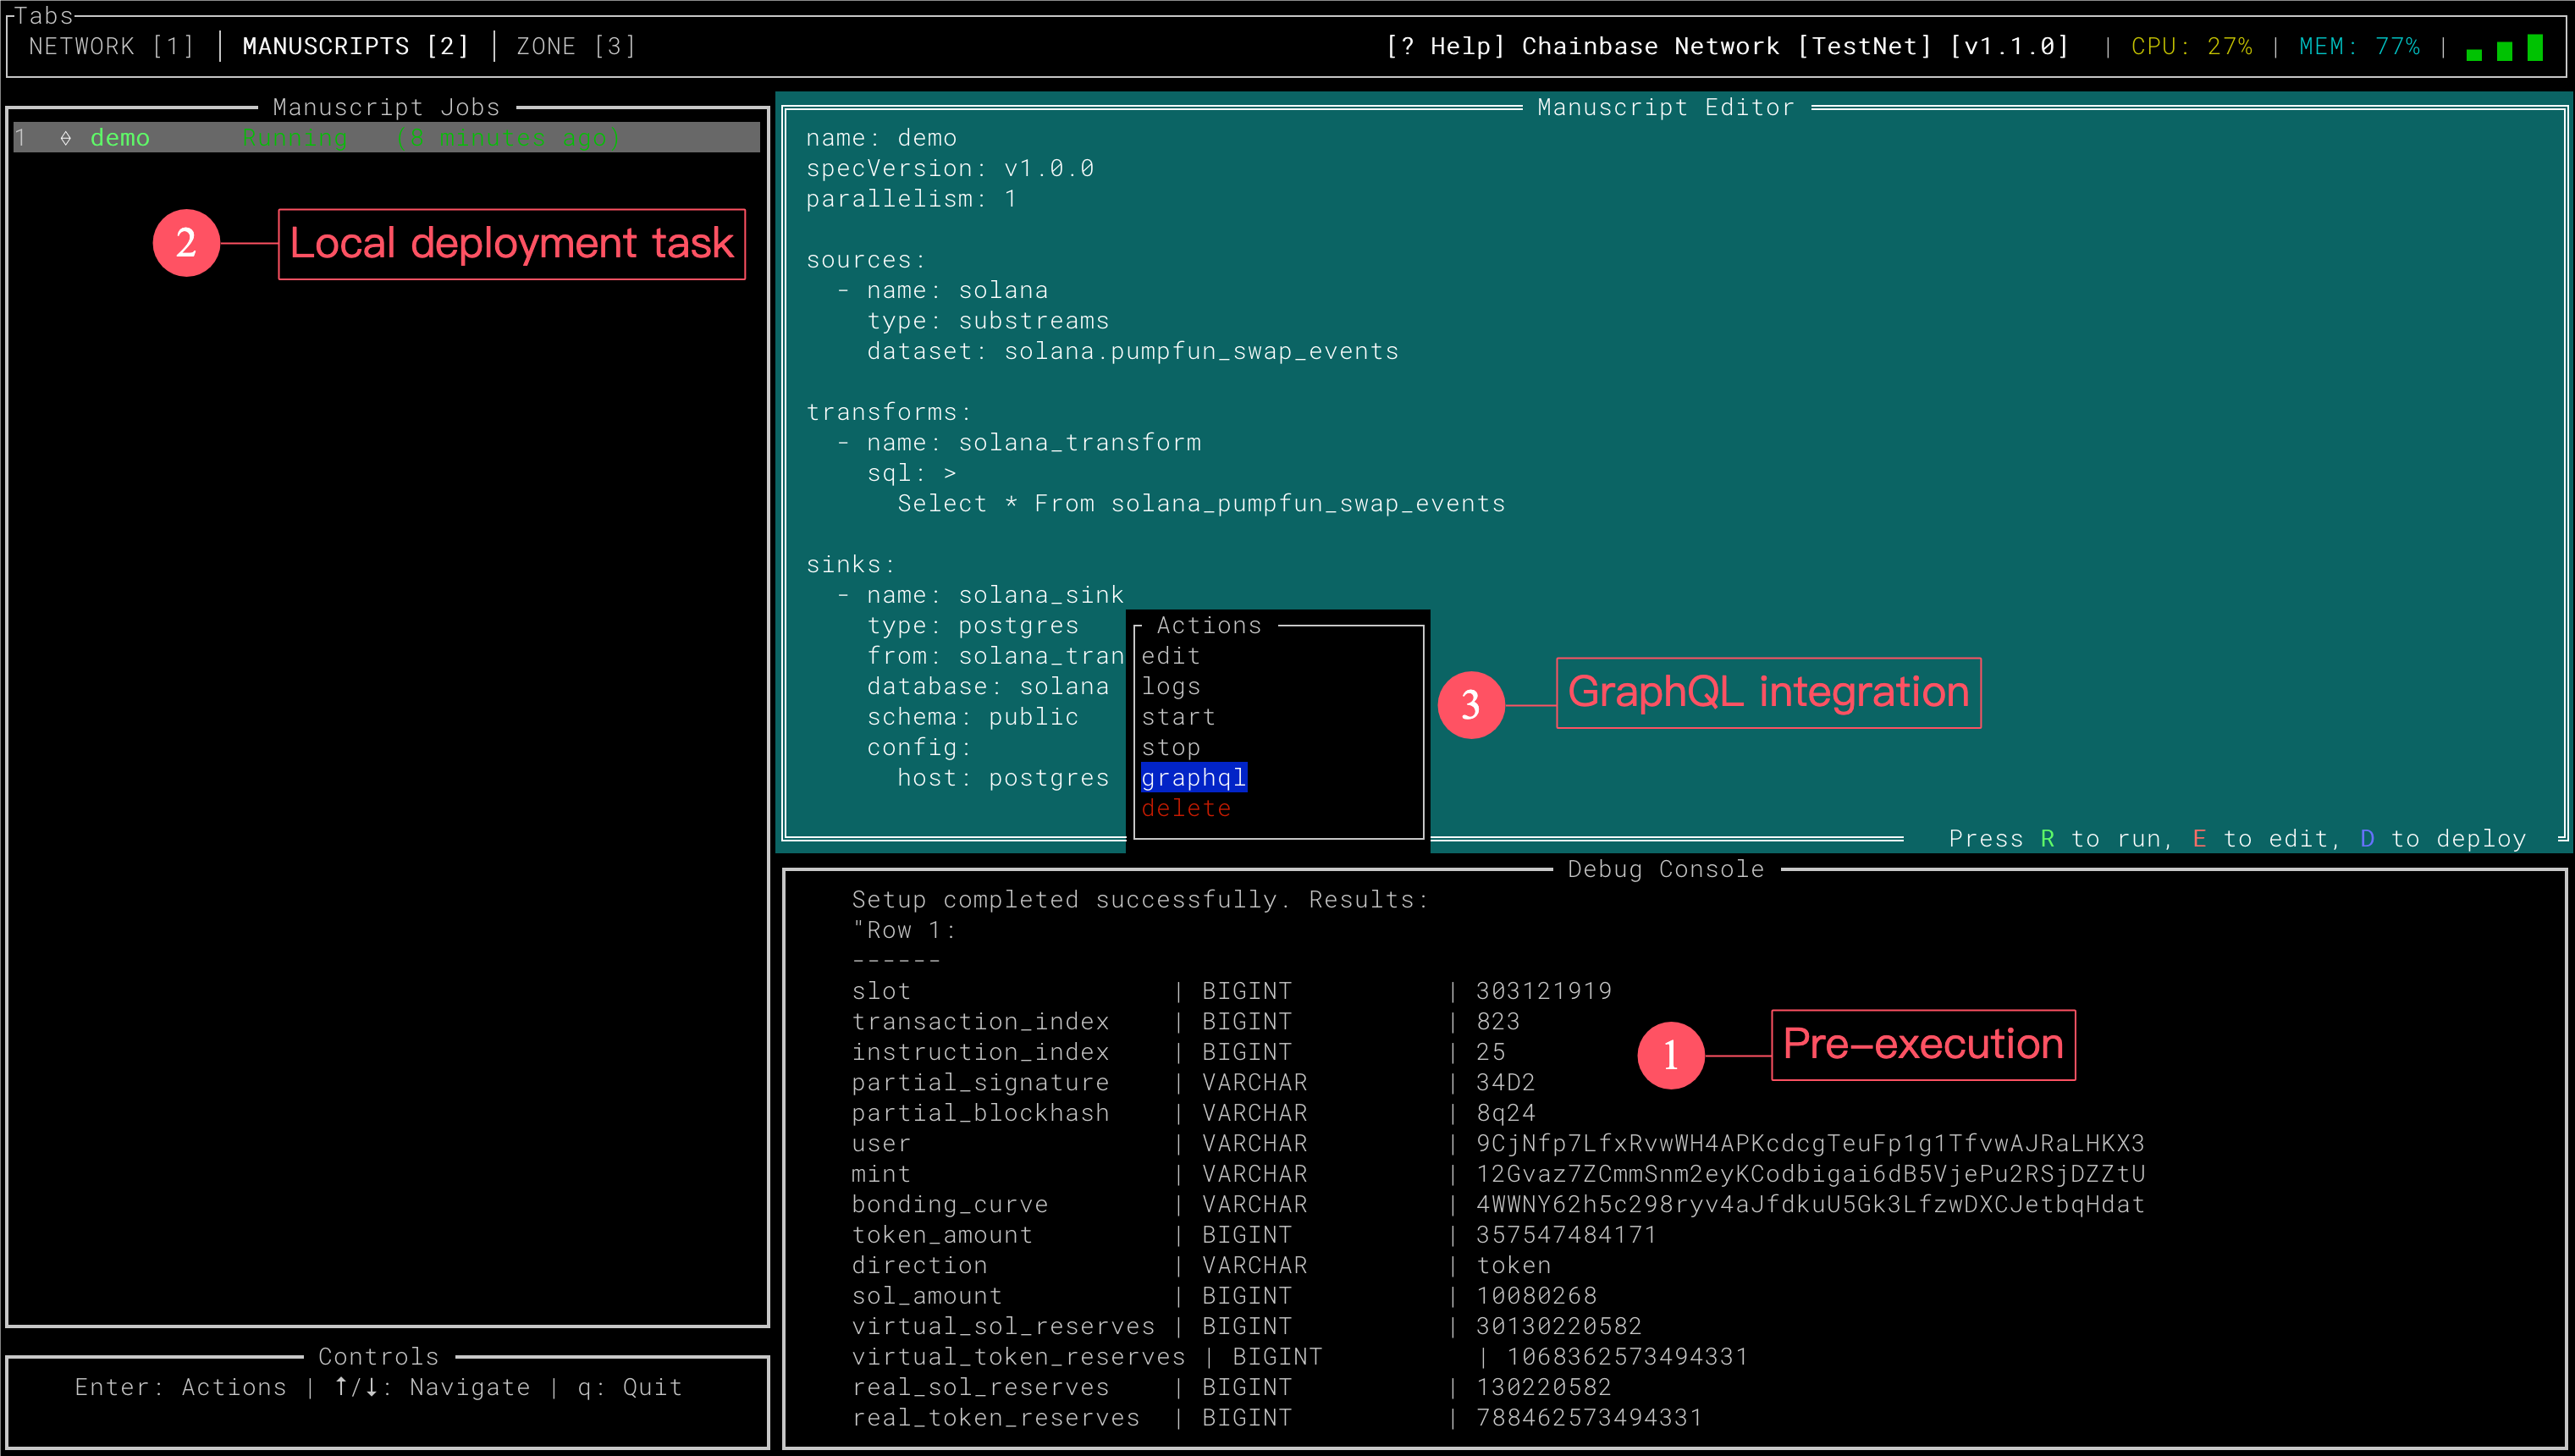Viewport: 2575px width, 1456px height.
Task: Click the '↑/↓: Navigate' control hint
Action: [x=432, y=1388]
